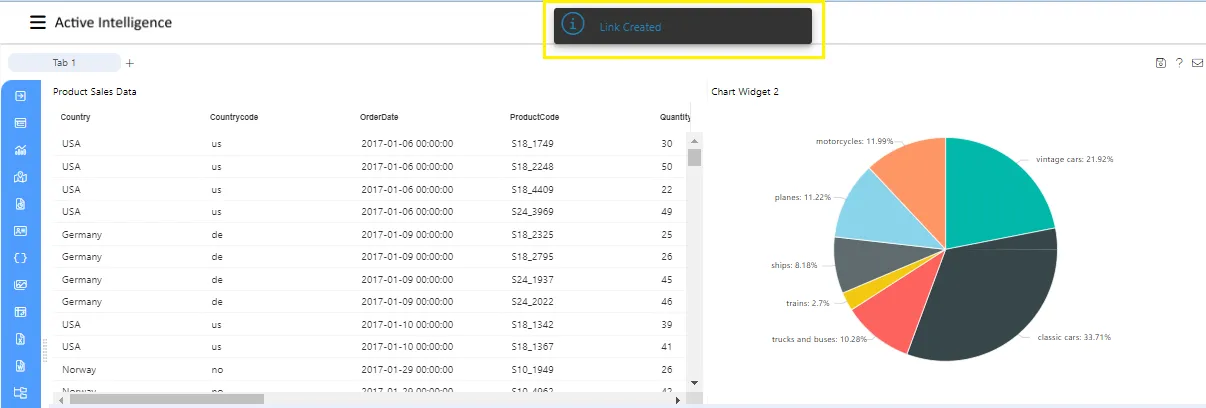Image resolution: width=1206 pixels, height=408 pixels.
Task: Sort by the OrderDate column header
Action: pyautogui.click(x=379, y=117)
